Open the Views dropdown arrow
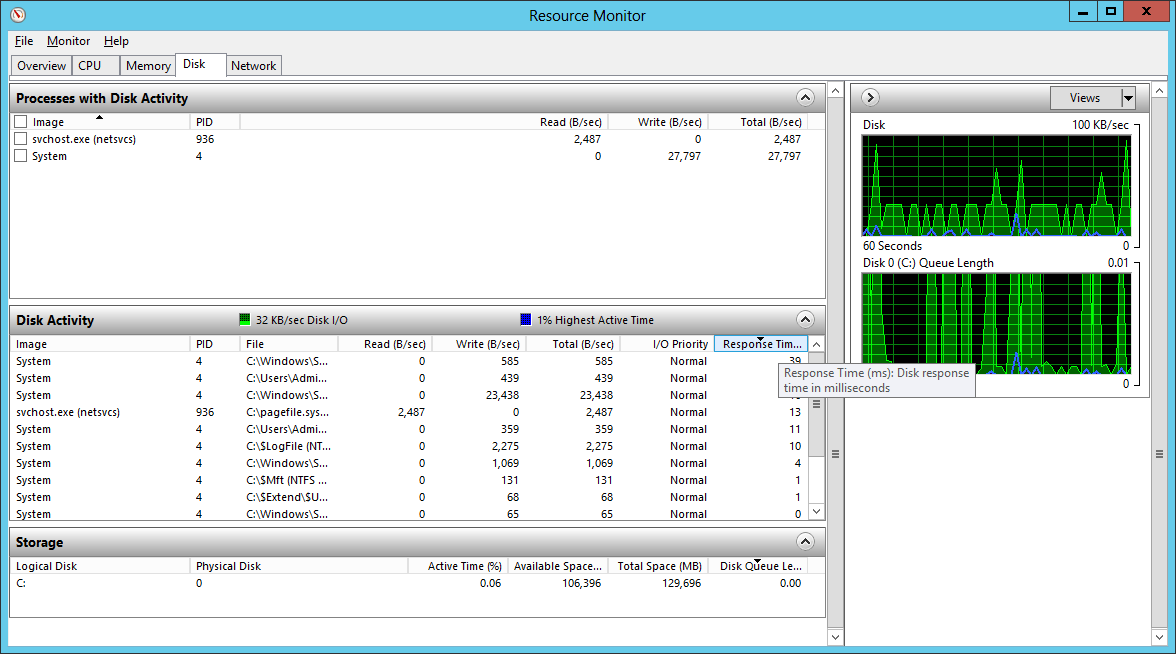Image resolution: width=1176 pixels, height=654 pixels. [1128, 98]
